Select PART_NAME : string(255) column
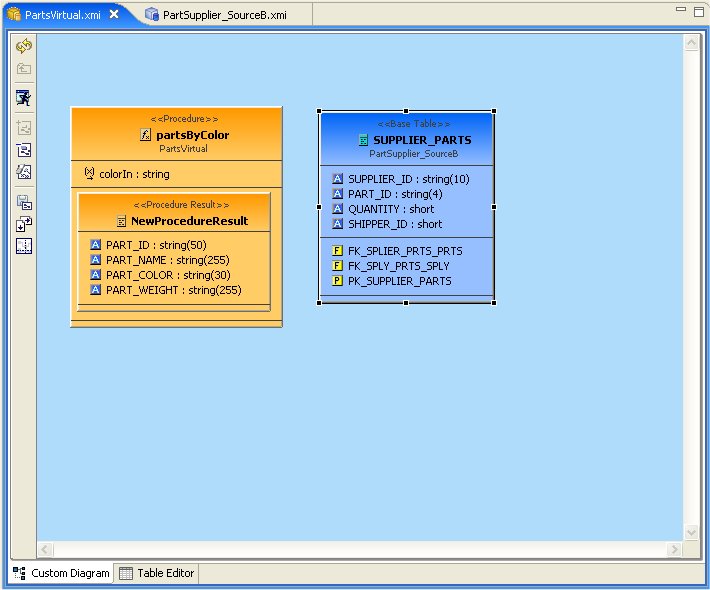This screenshot has width=710, height=590. pos(168,260)
